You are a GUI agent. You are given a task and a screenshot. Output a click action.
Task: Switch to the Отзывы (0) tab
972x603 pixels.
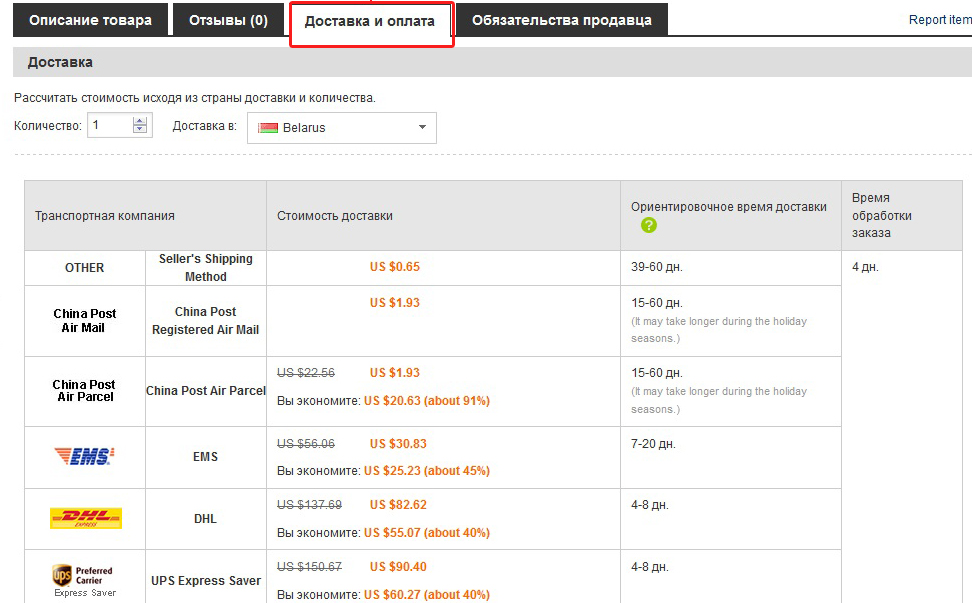click(228, 20)
